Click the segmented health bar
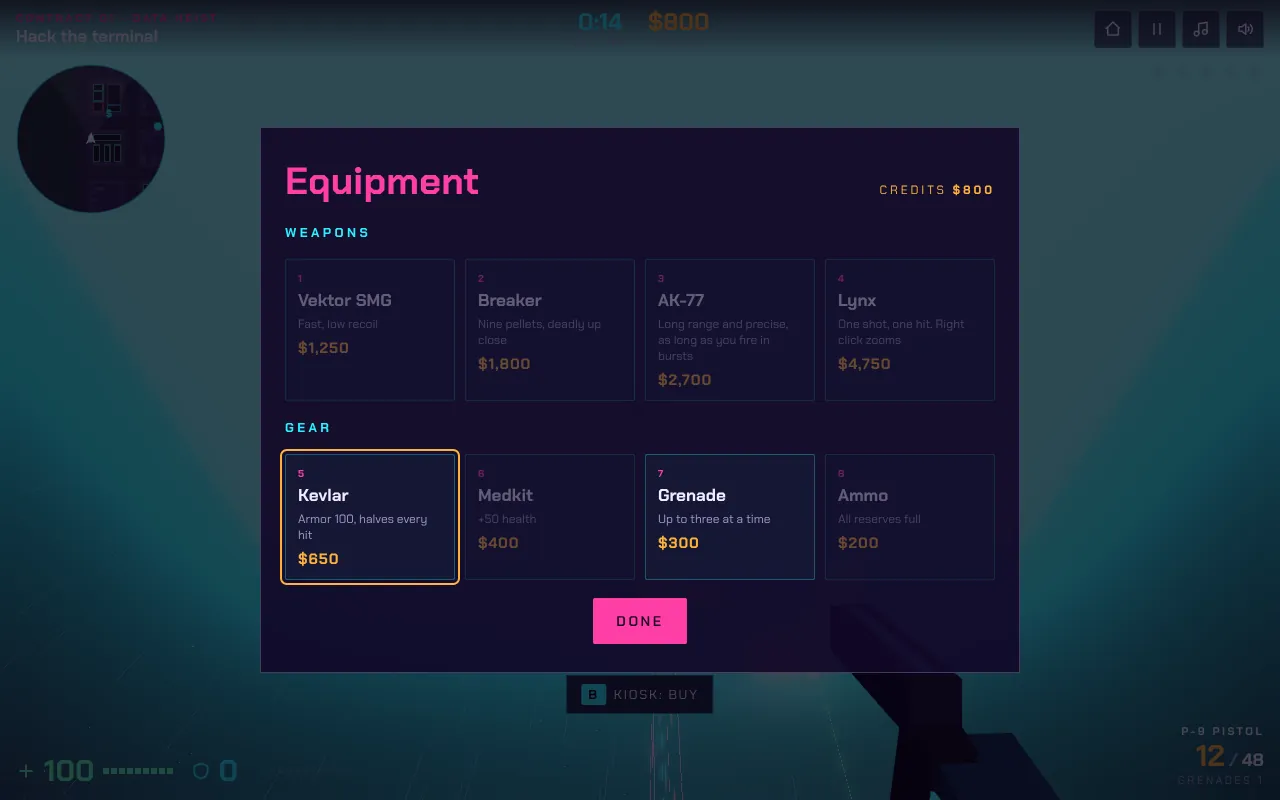This screenshot has width=1280, height=800. [x=138, y=771]
